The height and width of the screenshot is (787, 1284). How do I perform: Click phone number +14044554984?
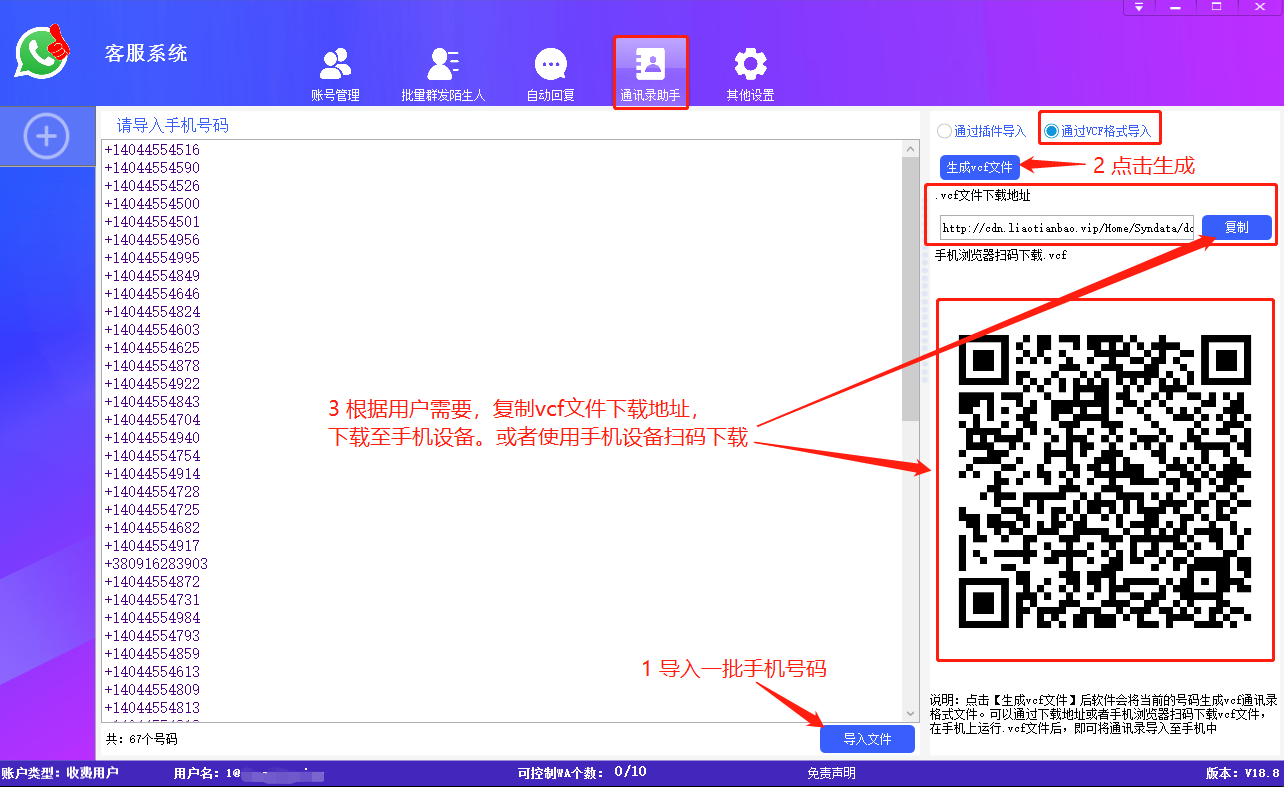[152, 618]
